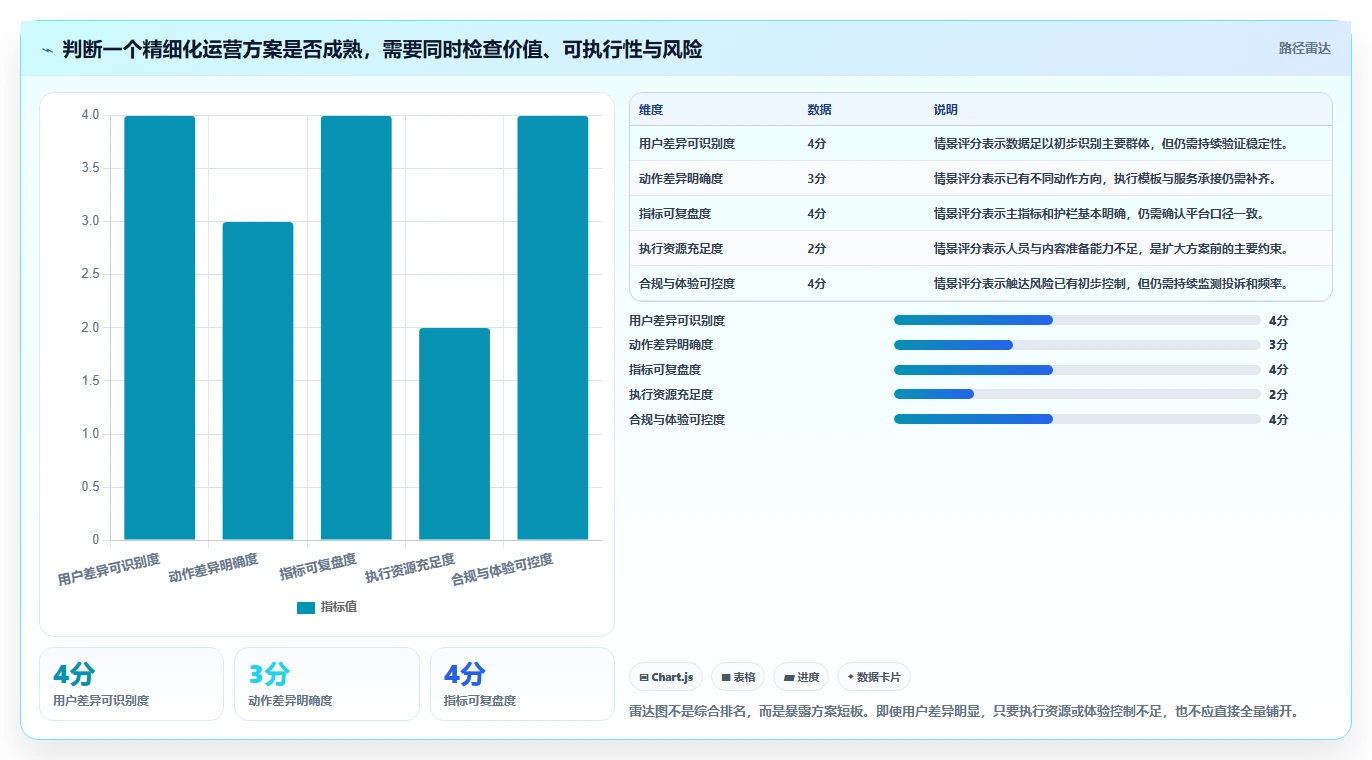Click the description mentioning 持续监测投诉和频率
This screenshot has width=1372, height=760.
coord(1111,284)
